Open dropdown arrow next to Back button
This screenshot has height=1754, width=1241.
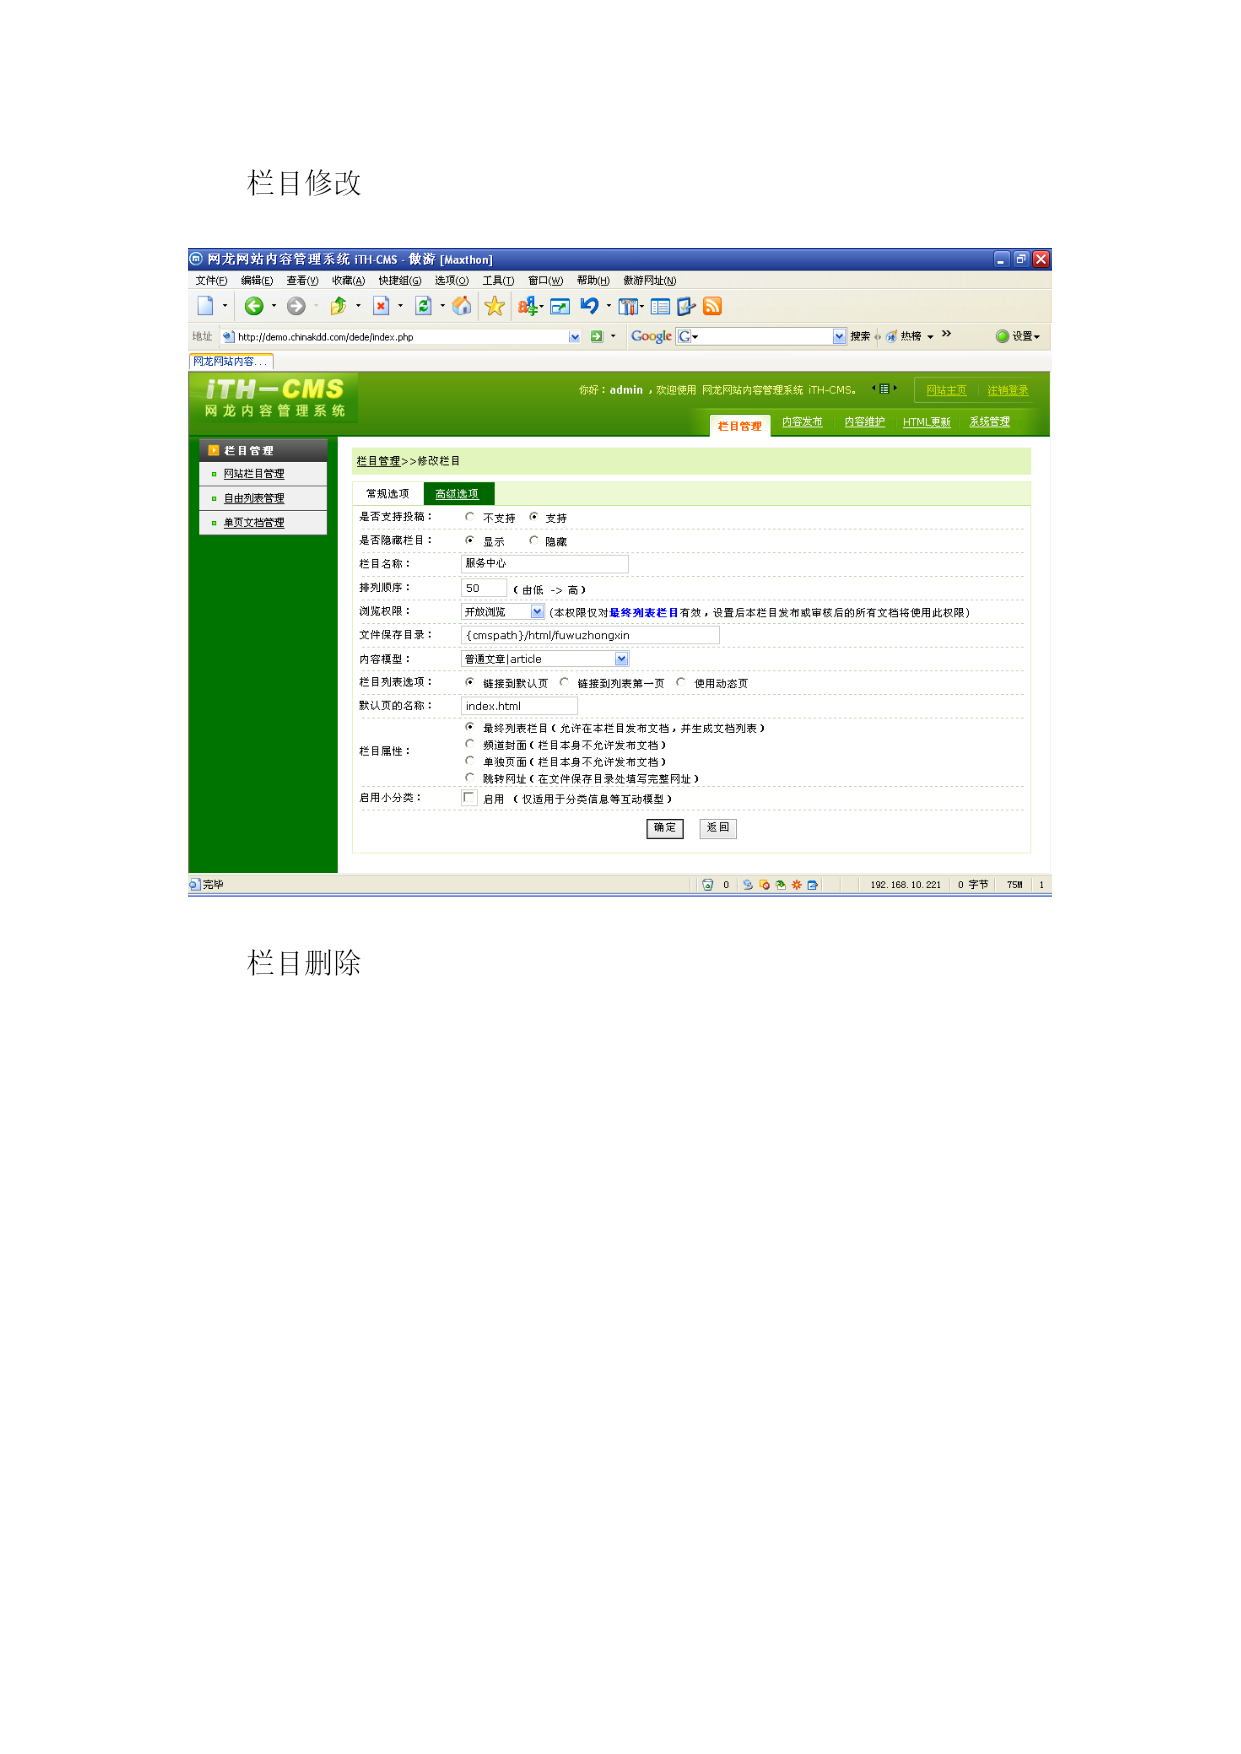point(274,306)
